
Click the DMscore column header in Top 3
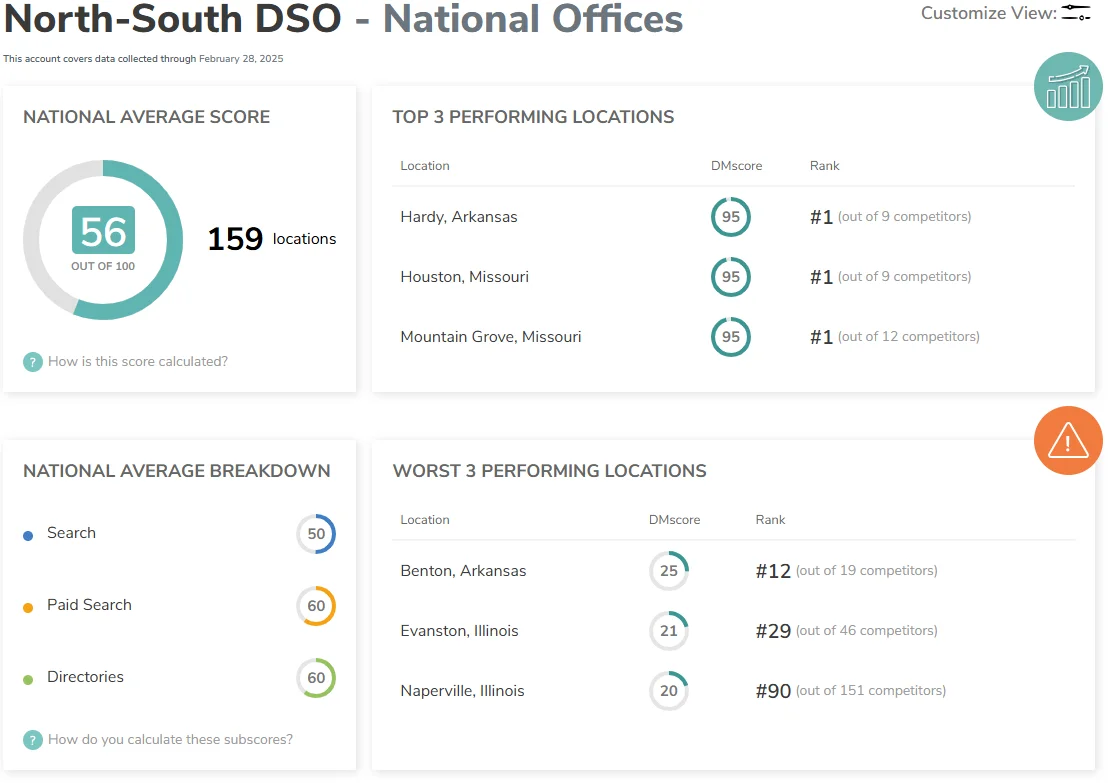tap(736, 166)
